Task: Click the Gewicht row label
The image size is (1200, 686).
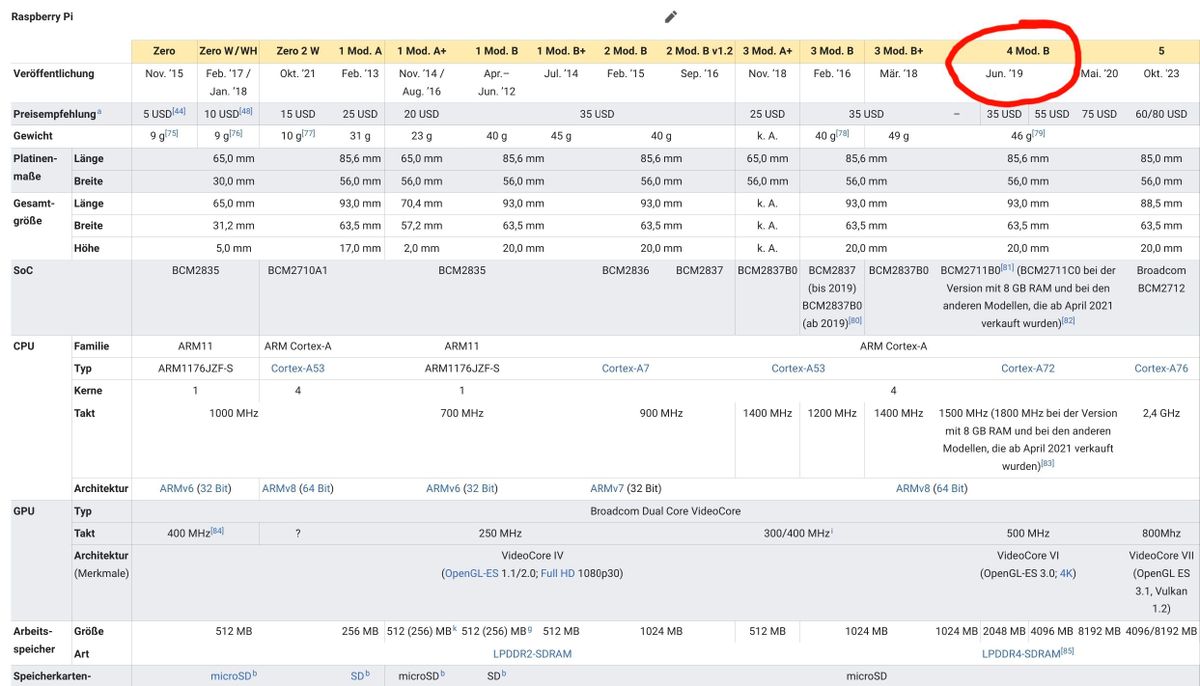Action: pyautogui.click(x=33, y=135)
